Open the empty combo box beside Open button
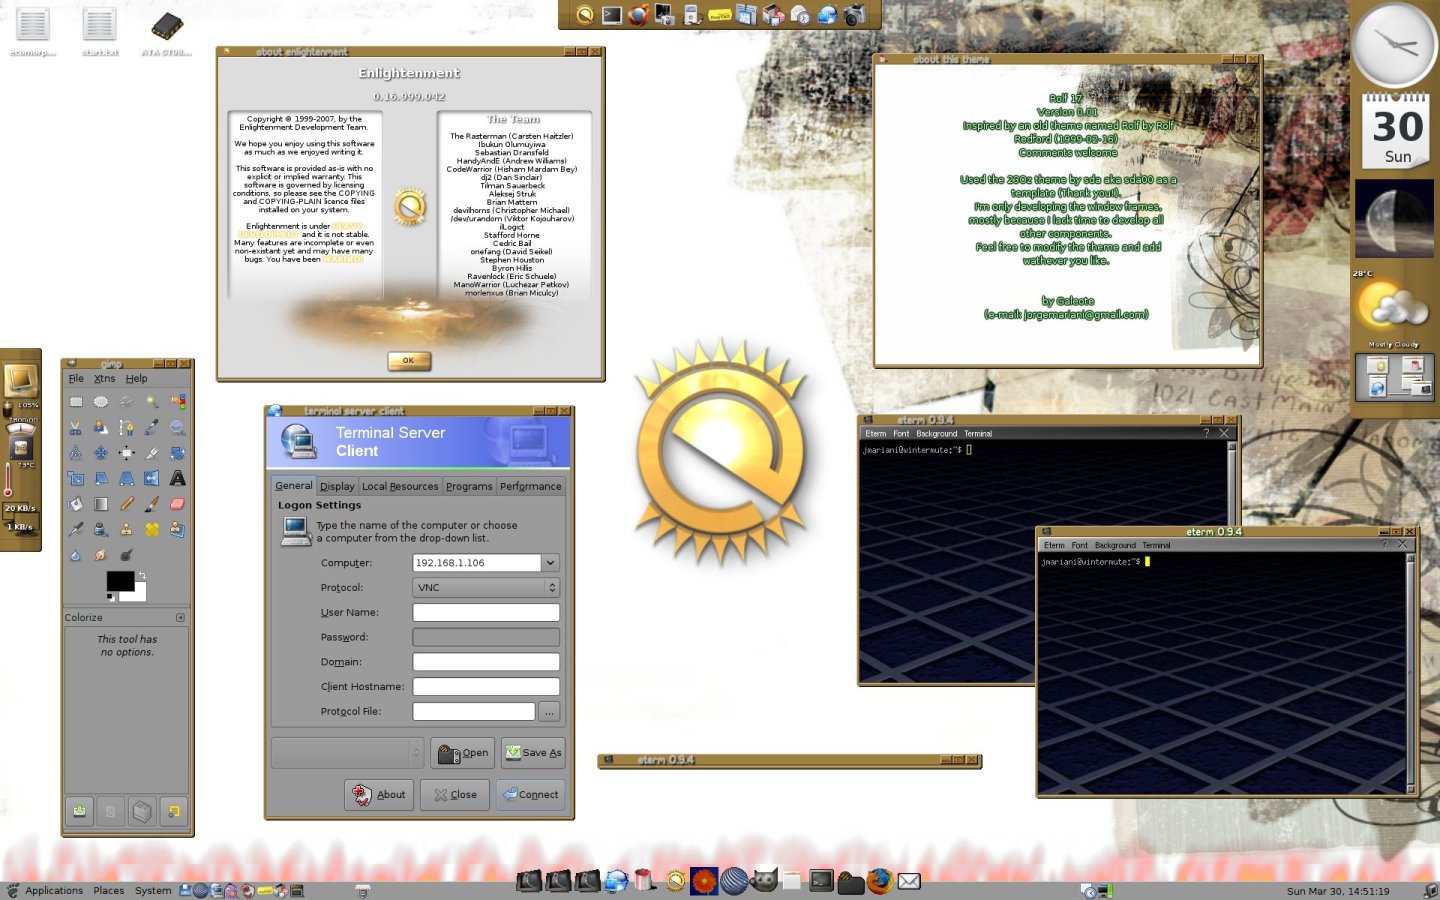 click(347, 752)
